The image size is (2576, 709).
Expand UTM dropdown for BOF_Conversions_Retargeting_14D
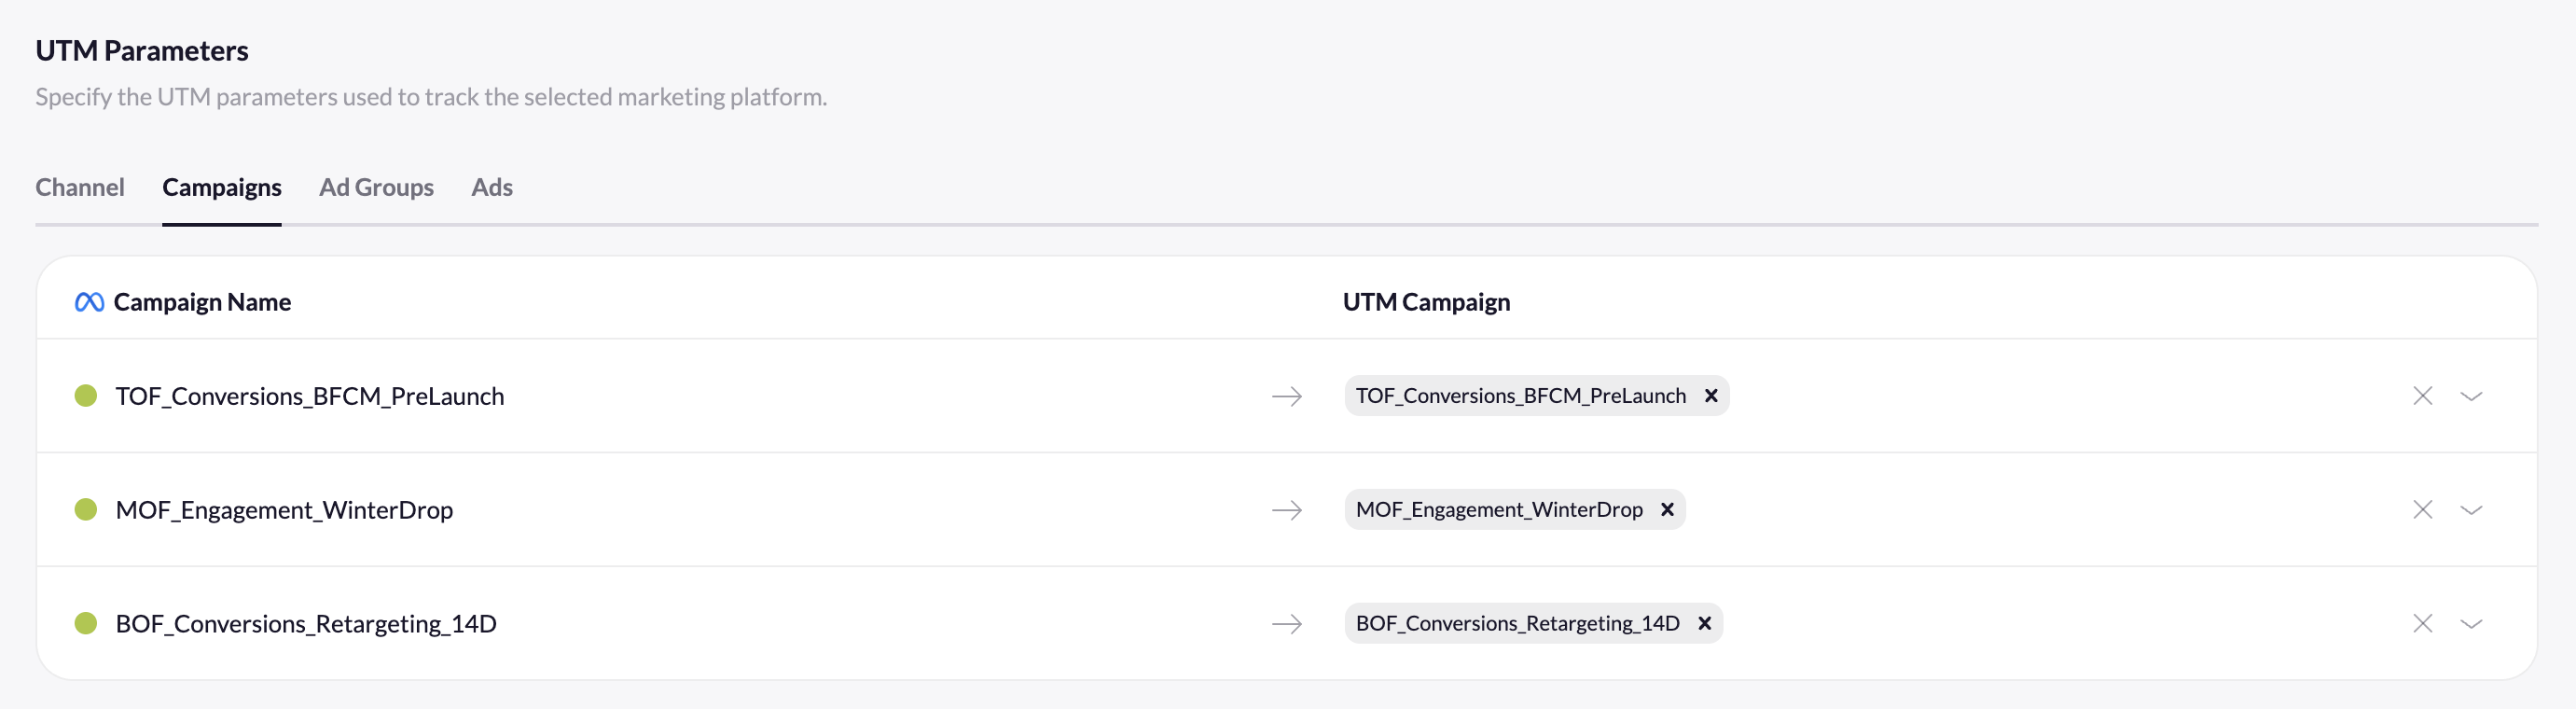pyautogui.click(x=2470, y=625)
